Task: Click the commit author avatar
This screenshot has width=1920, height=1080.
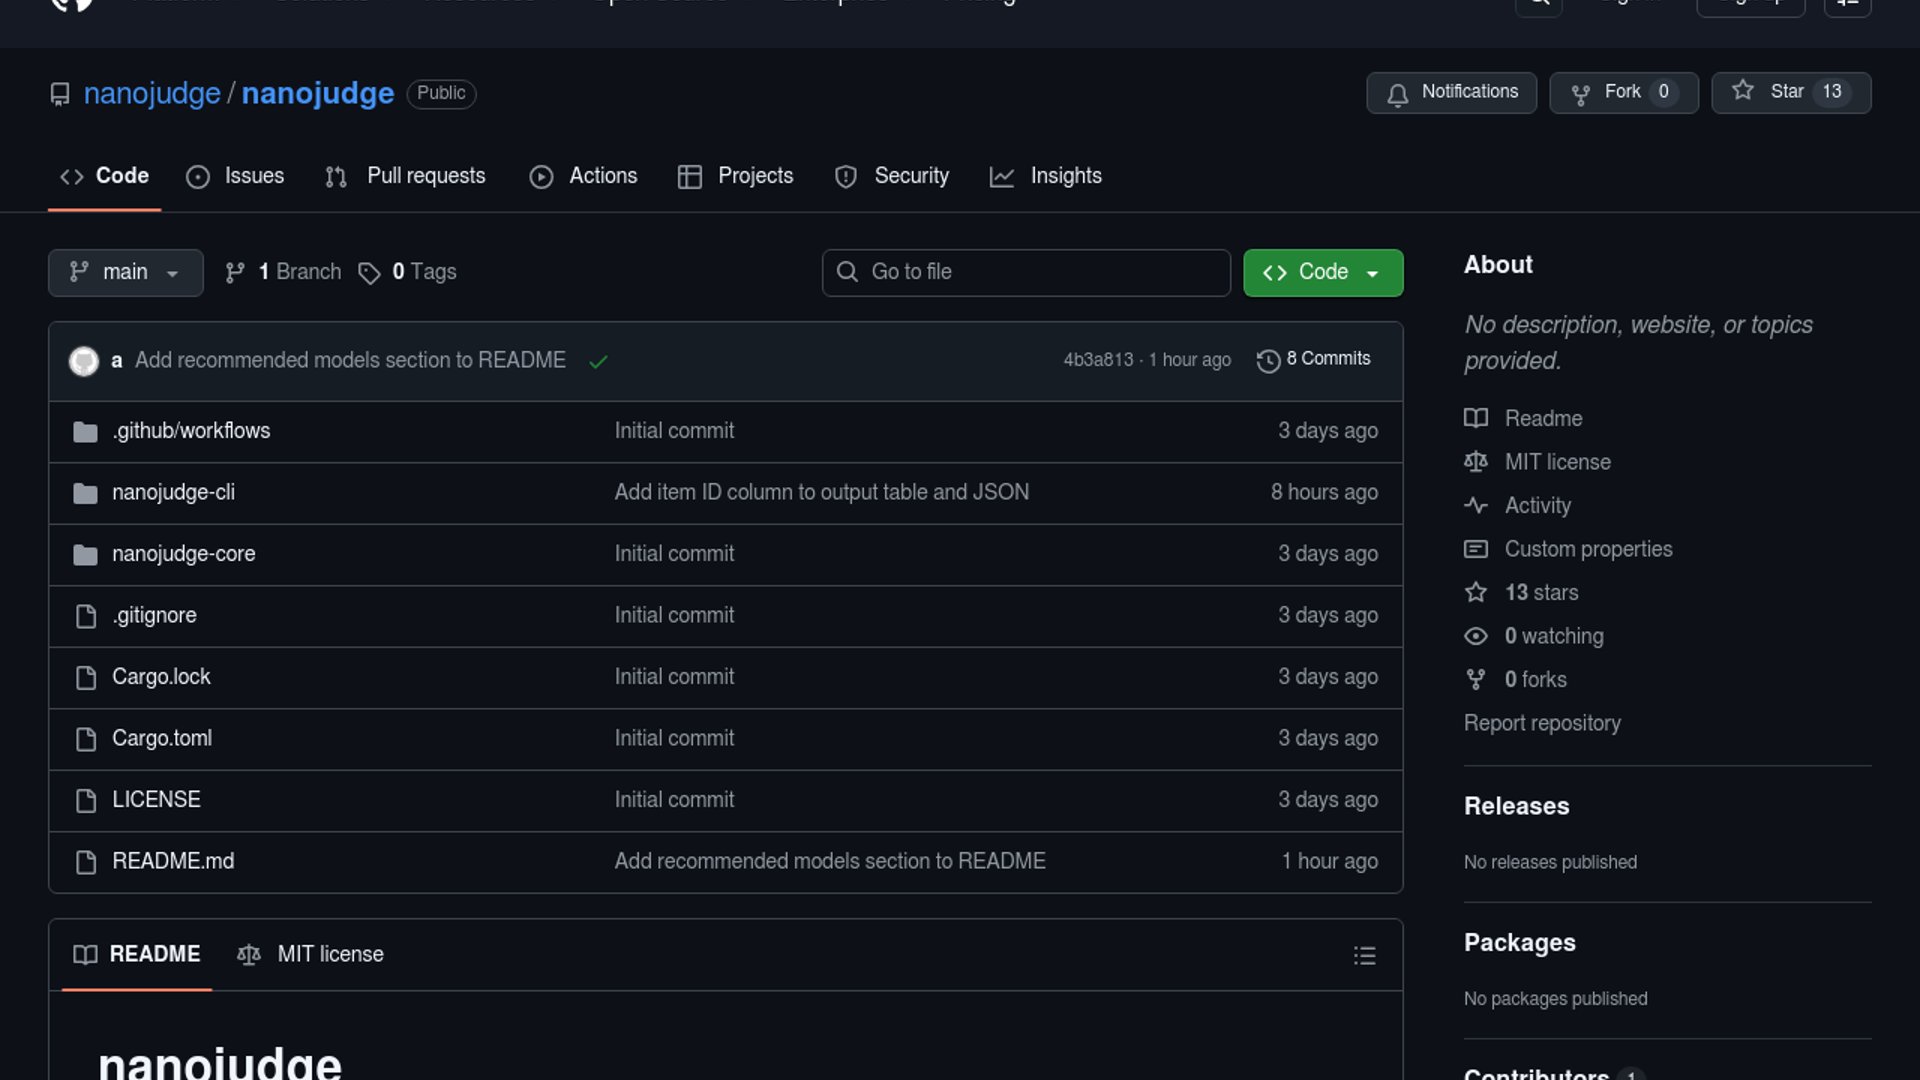Action: [84, 361]
